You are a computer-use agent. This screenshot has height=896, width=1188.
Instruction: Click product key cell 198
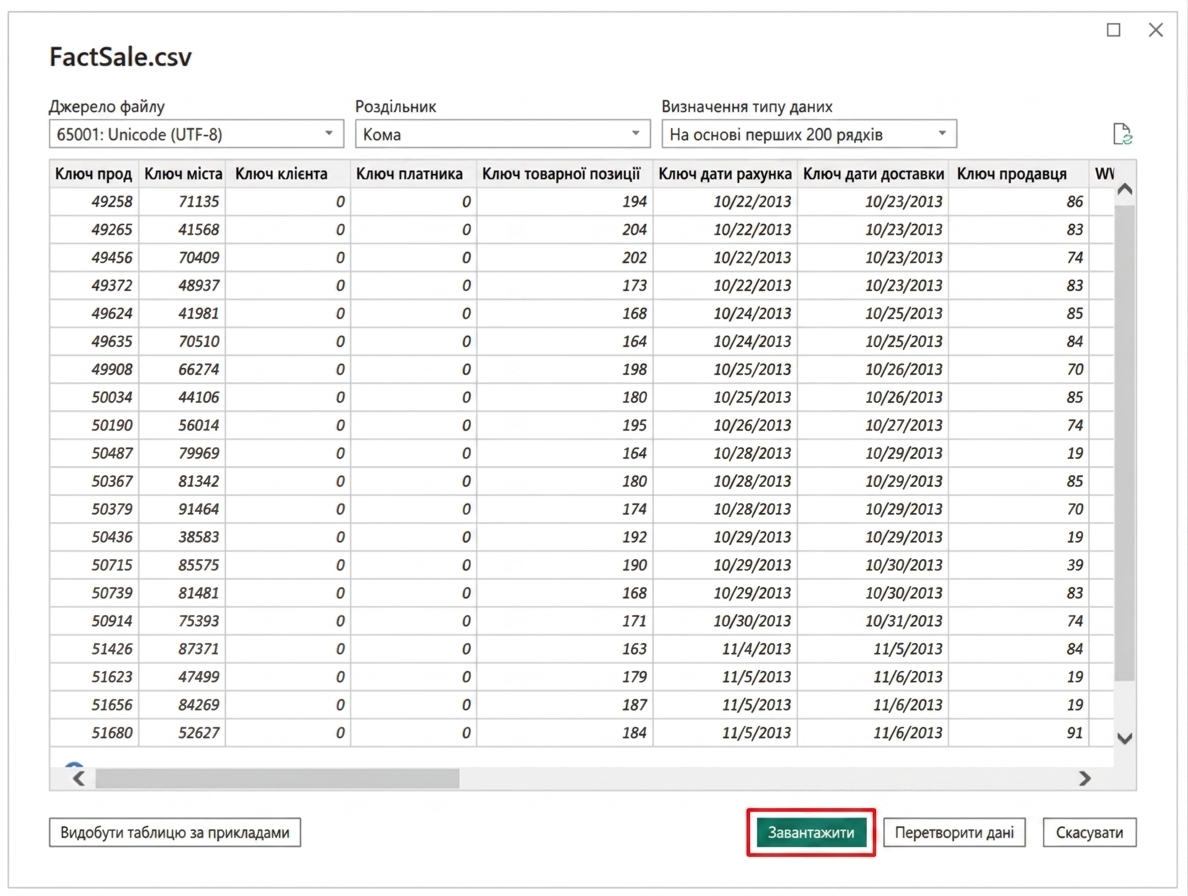pyautogui.click(x=564, y=370)
